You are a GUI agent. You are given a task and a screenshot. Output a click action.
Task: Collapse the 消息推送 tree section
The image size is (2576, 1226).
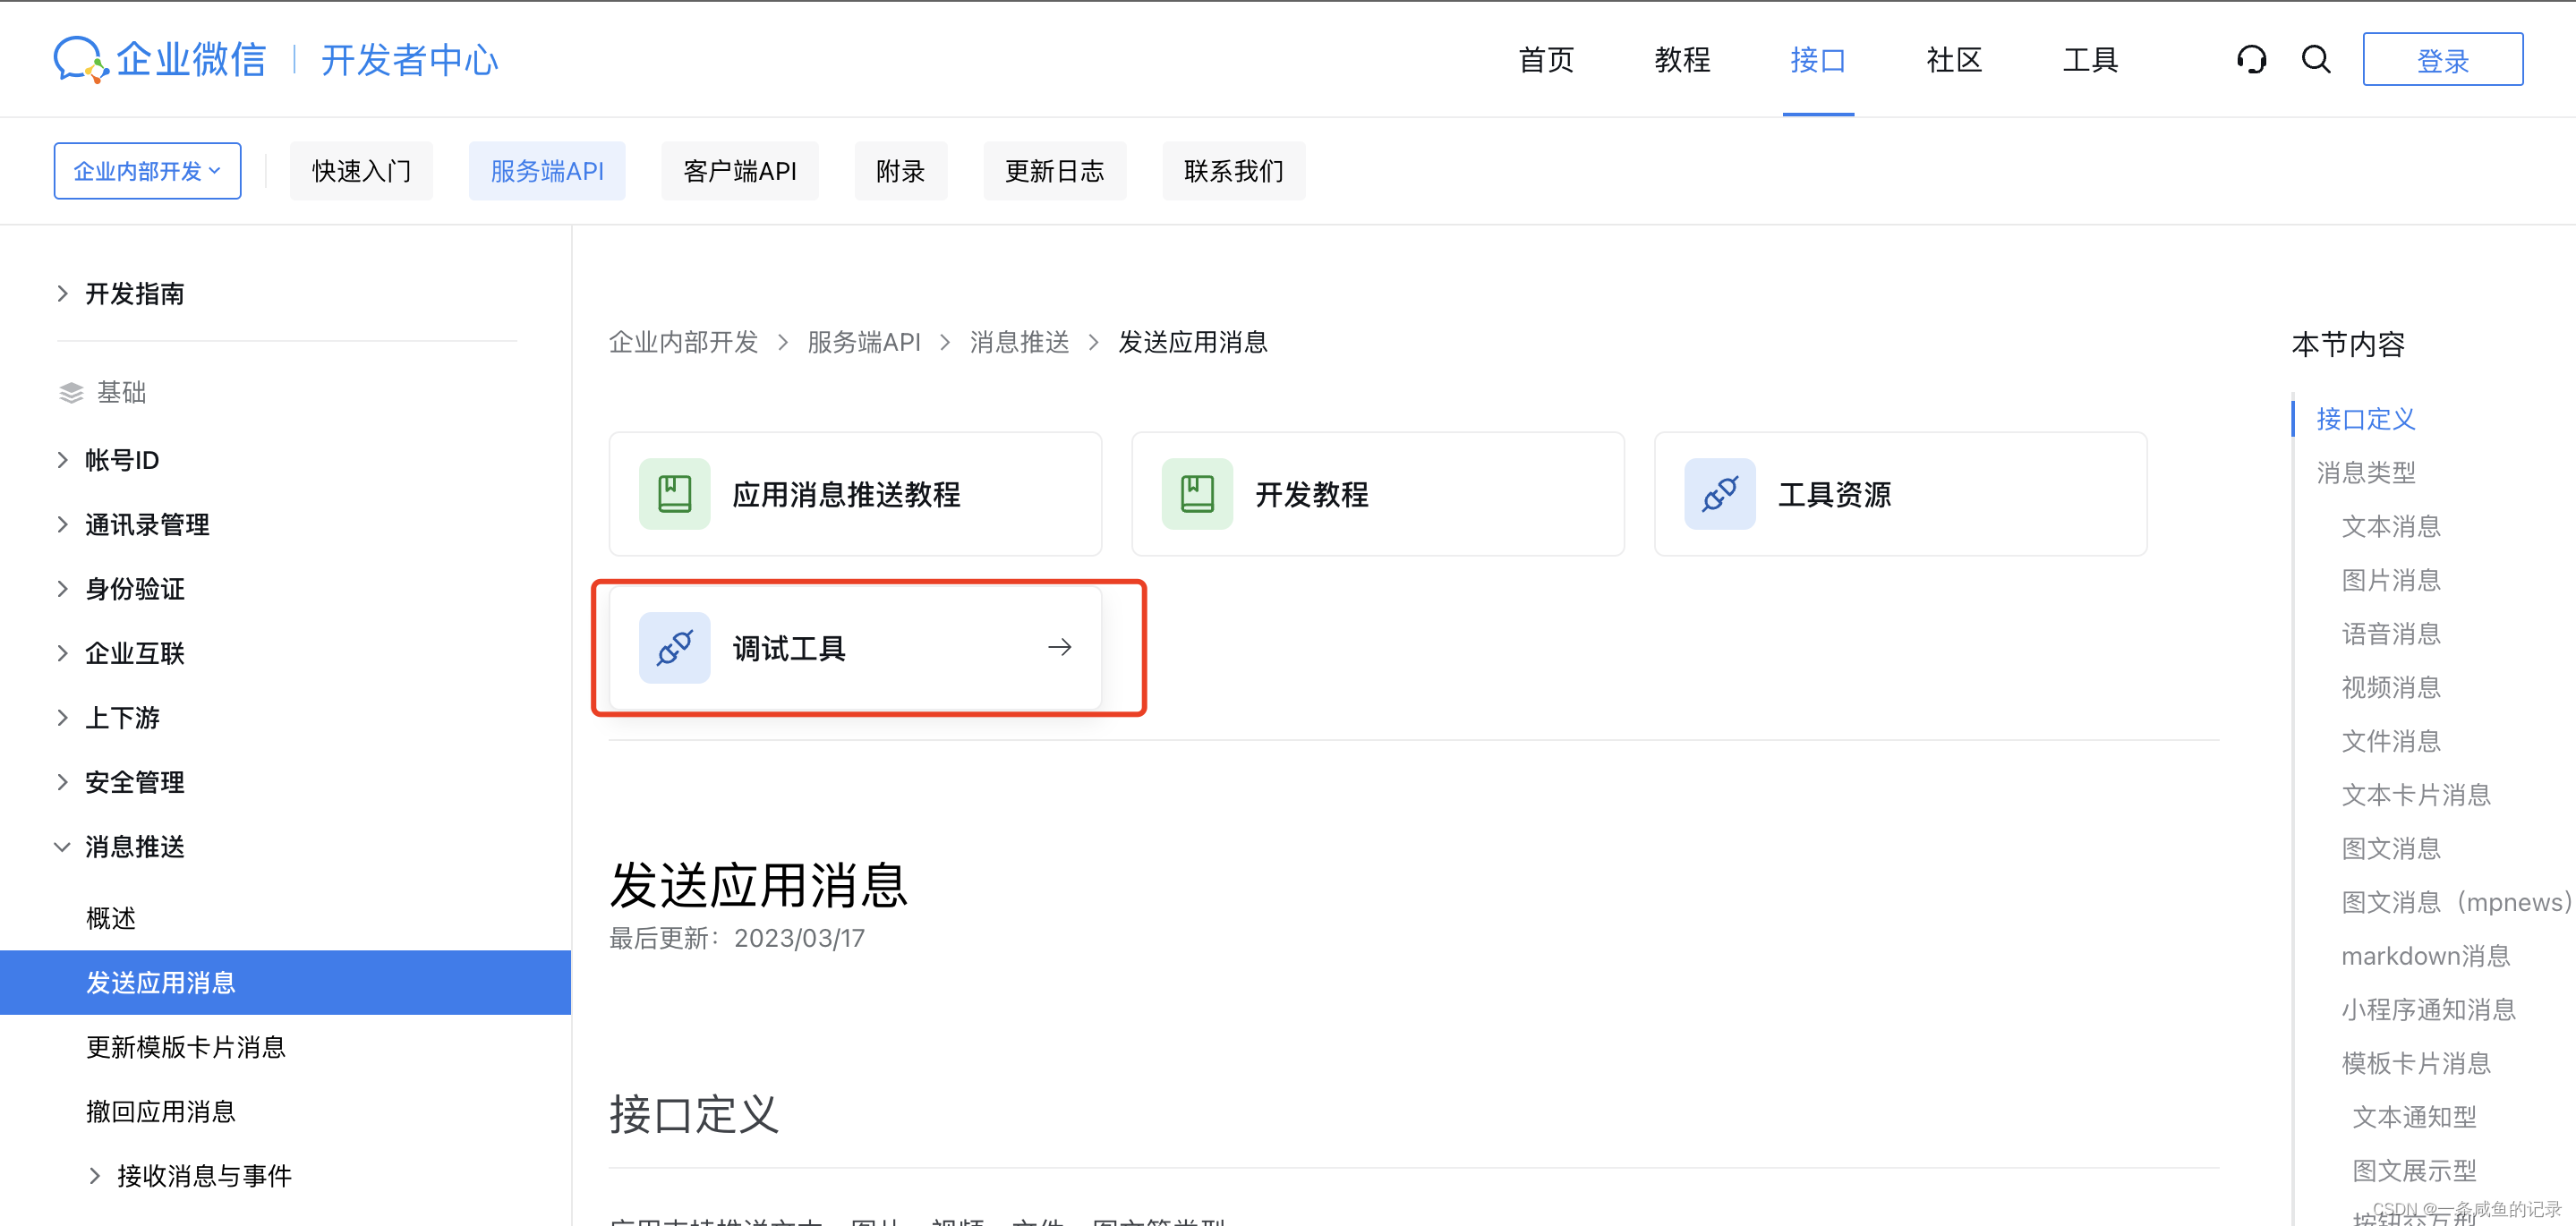click(x=63, y=847)
